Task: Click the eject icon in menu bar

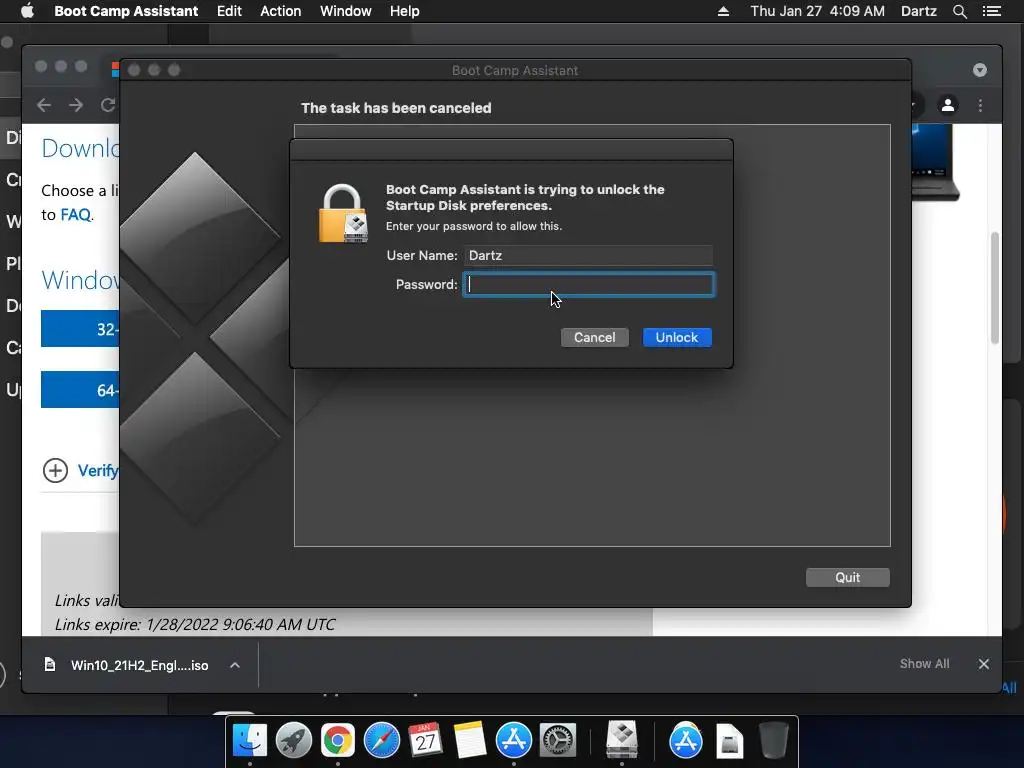Action: pyautogui.click(x=723, y=11)
